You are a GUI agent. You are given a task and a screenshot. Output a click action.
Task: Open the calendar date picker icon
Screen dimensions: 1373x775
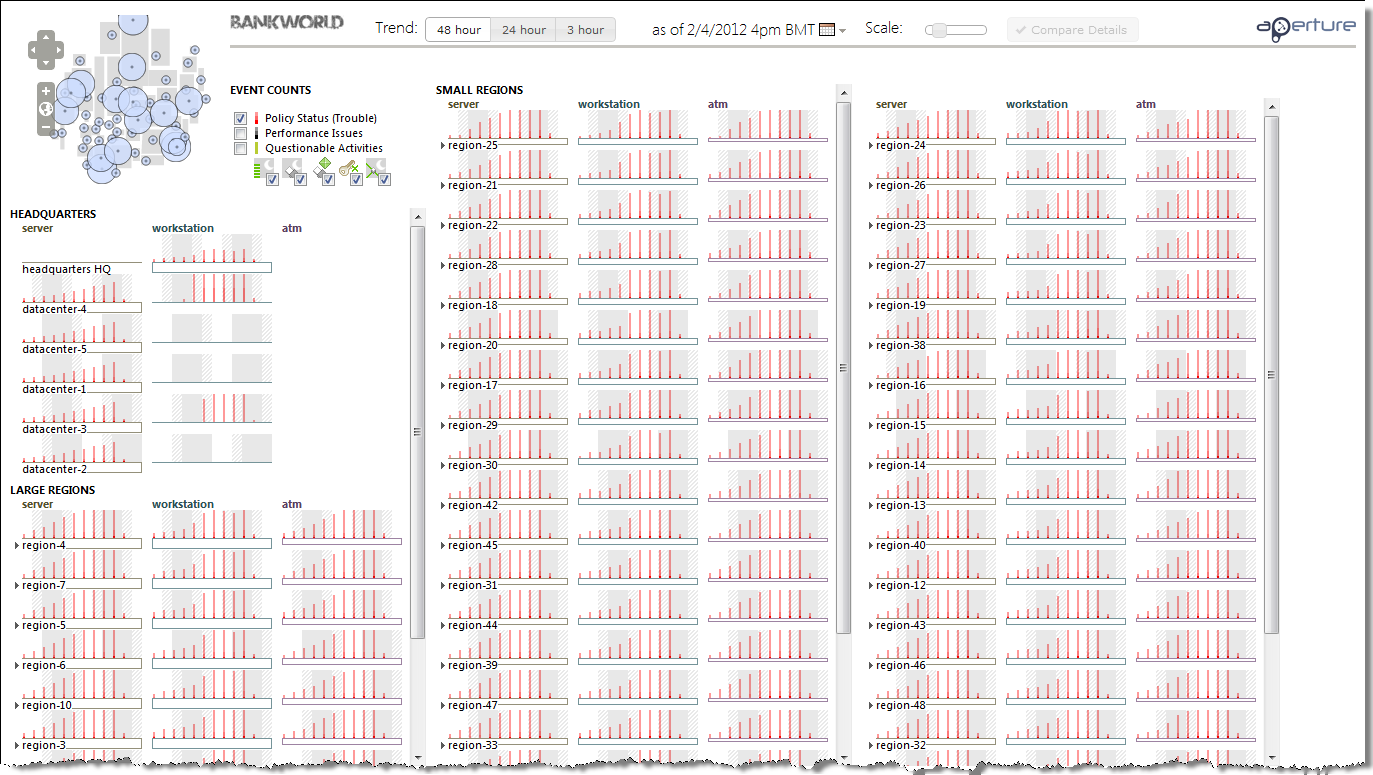[x=826, y=30]
